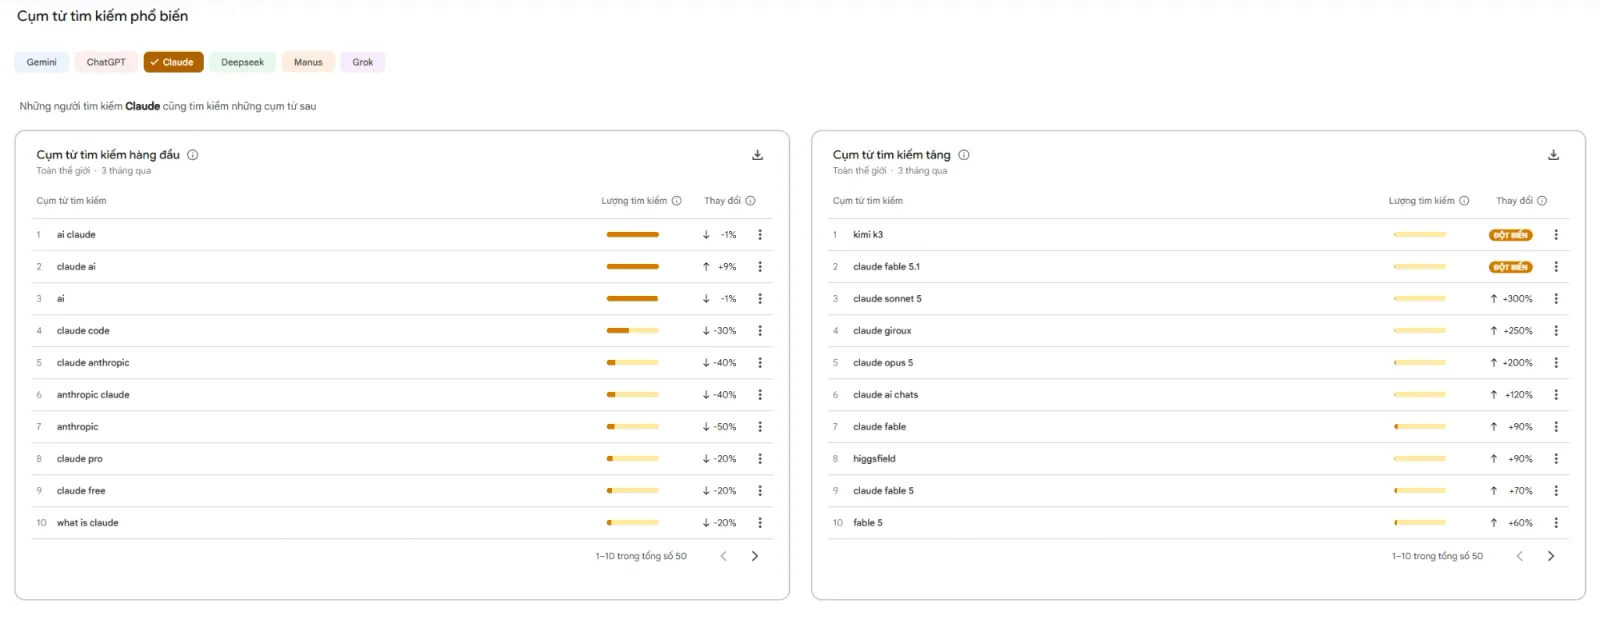1600x620 pixels.
Task: Open more options for 'claude giroux' row
Action: click(x=1556, y=331)
